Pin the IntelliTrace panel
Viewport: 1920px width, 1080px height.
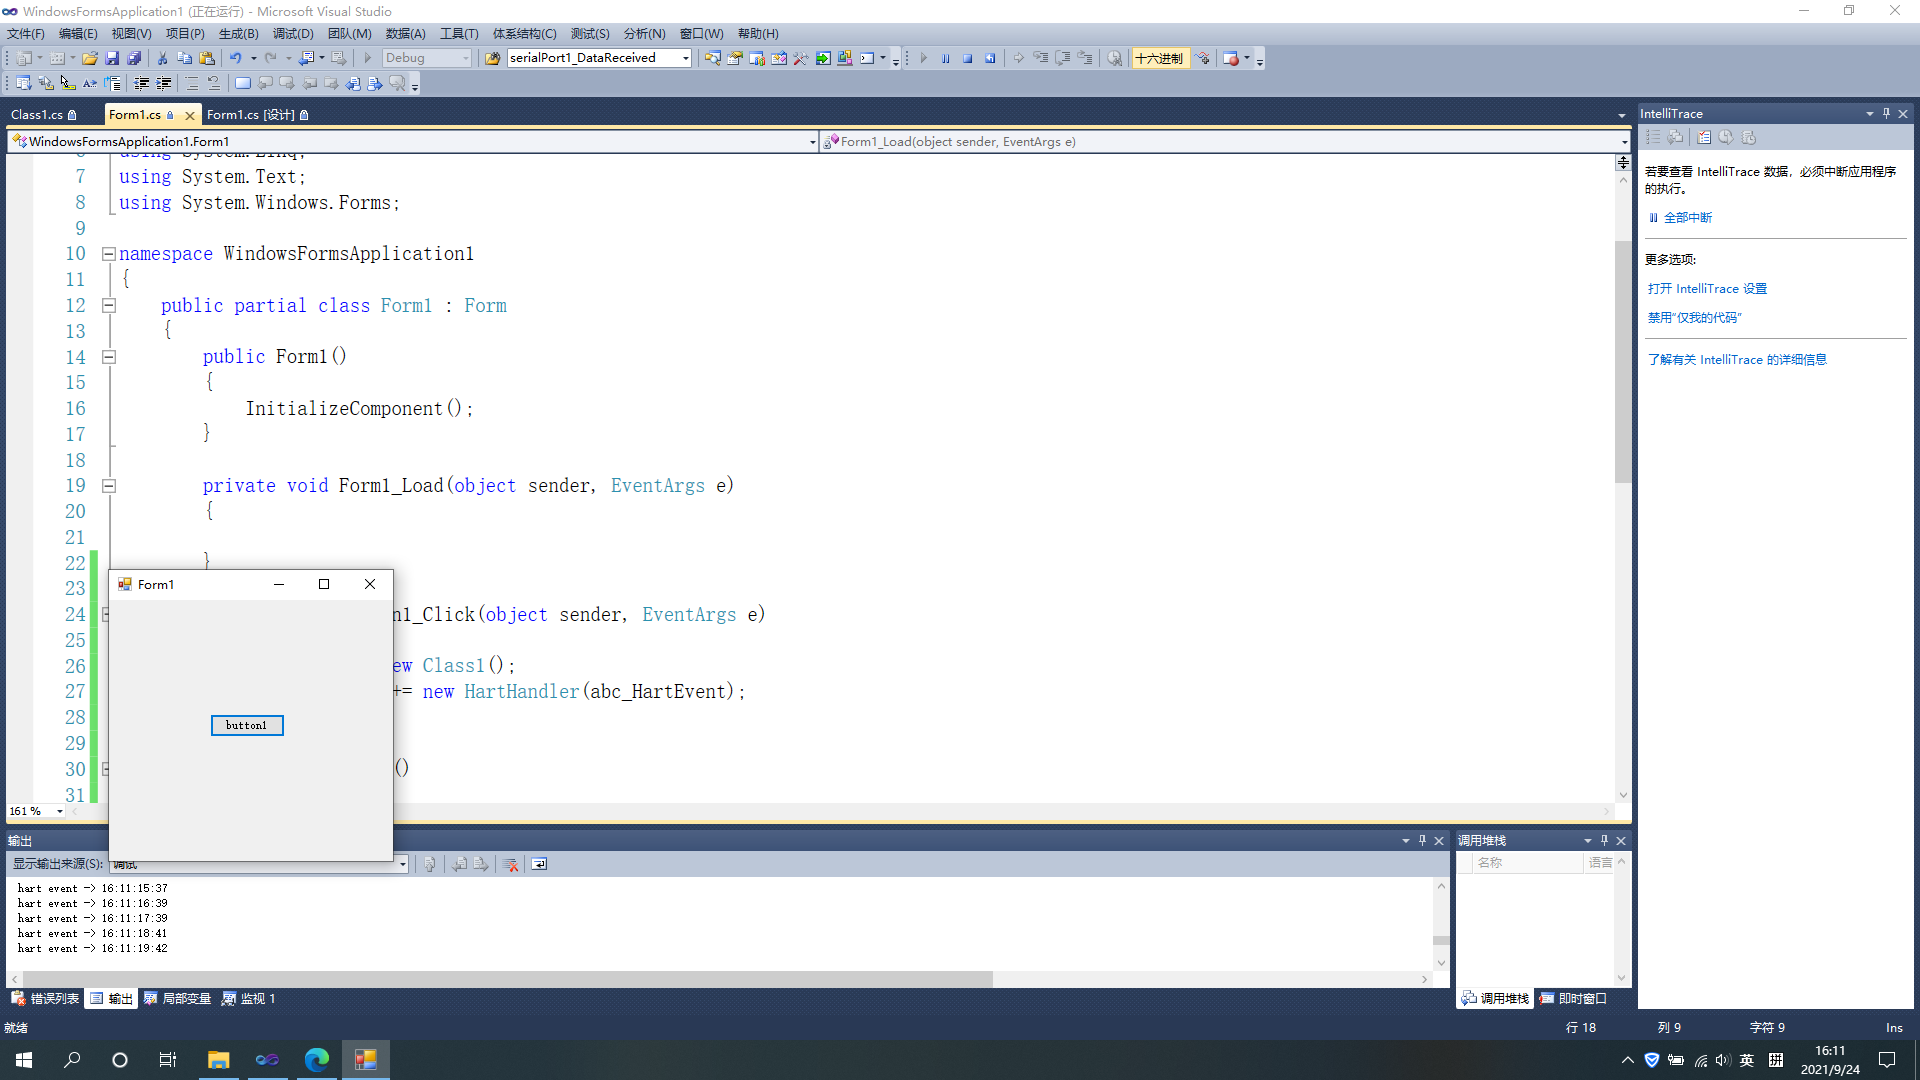click(x=1886, y=114)
